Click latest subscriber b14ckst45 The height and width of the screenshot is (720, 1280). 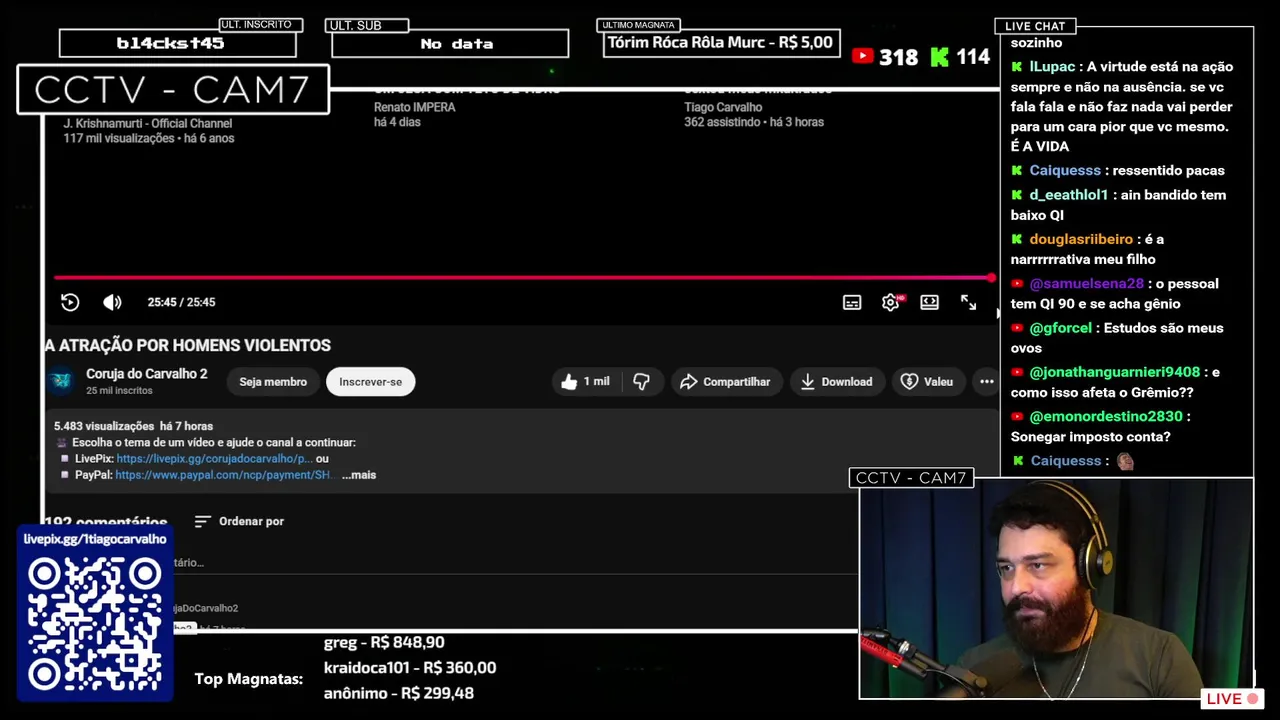170,43
